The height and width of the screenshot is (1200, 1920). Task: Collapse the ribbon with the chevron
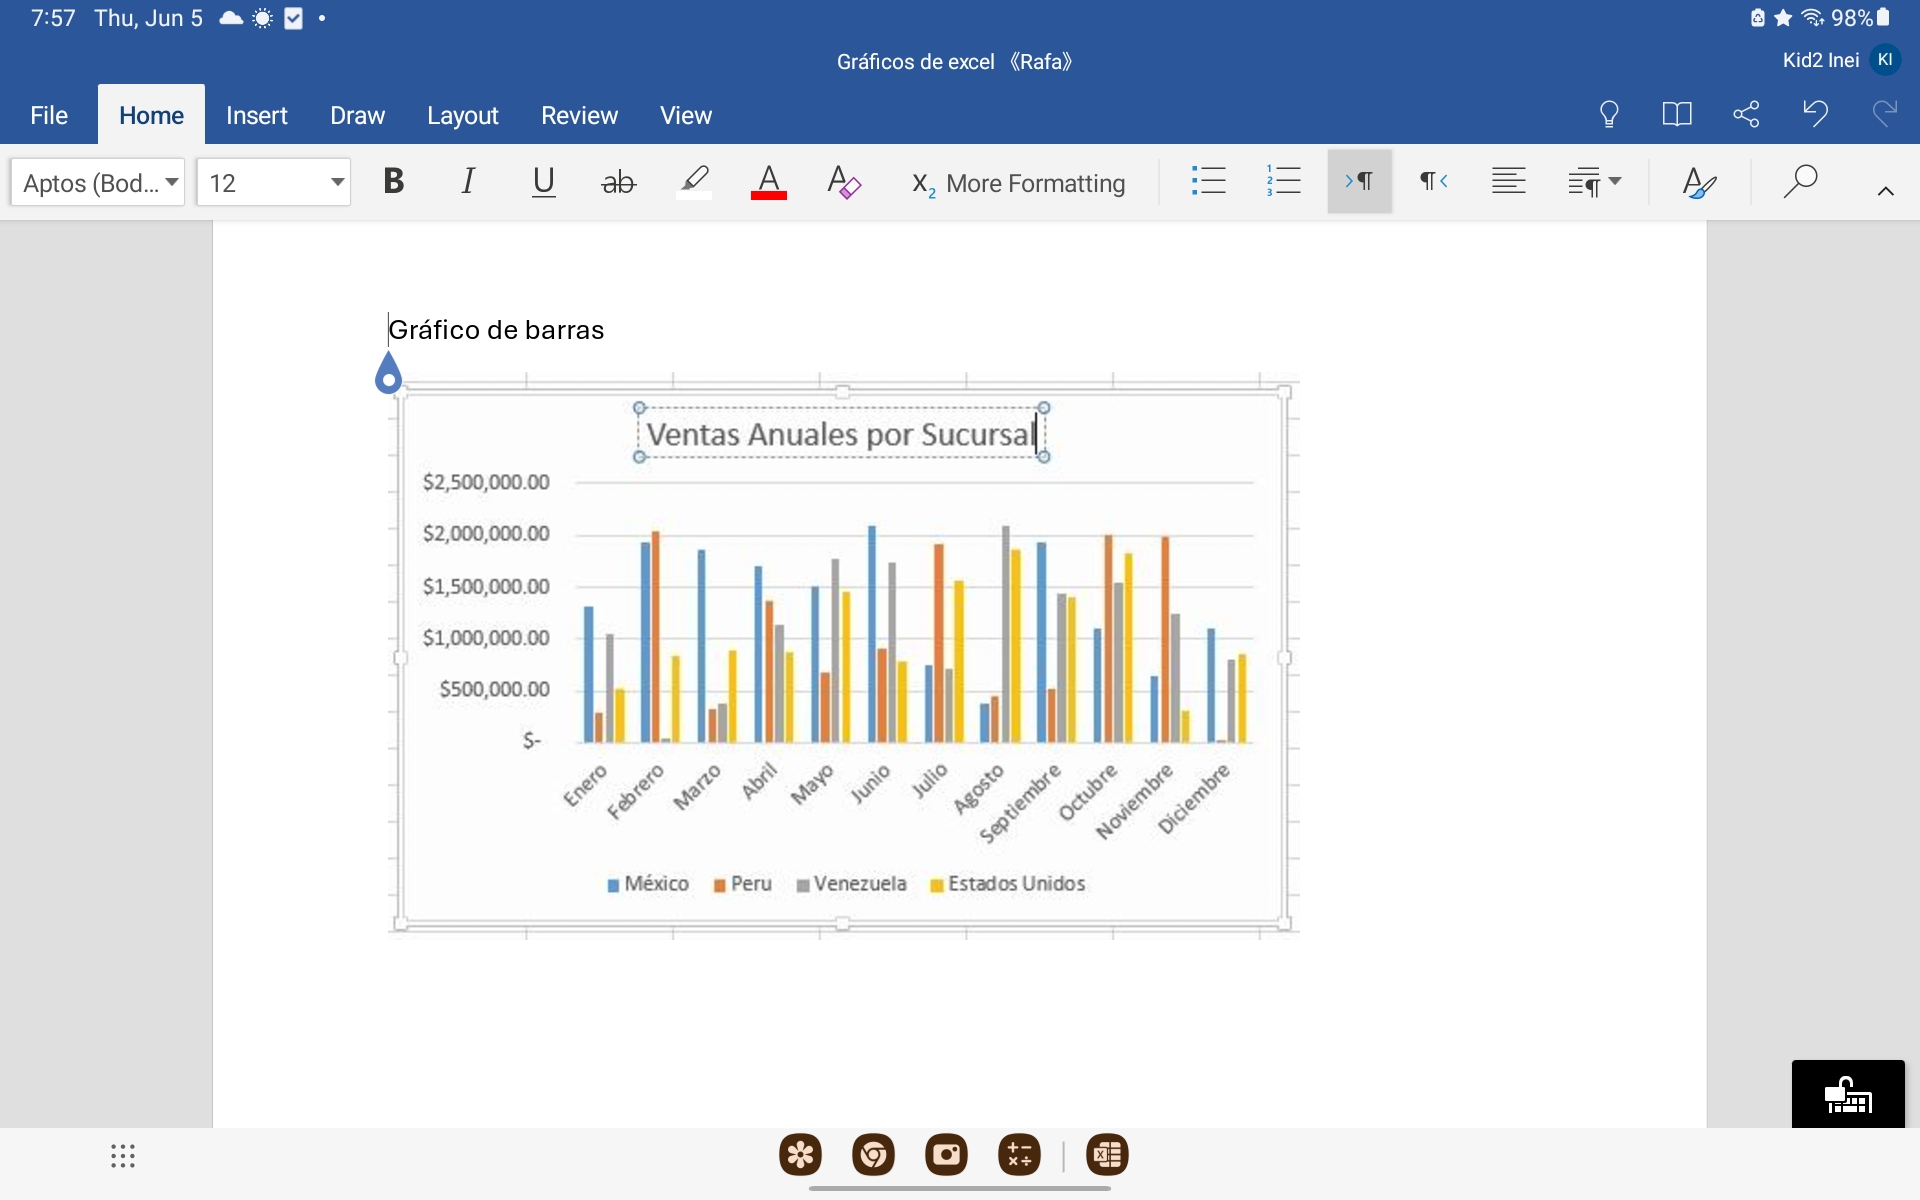click(1885, 191)
